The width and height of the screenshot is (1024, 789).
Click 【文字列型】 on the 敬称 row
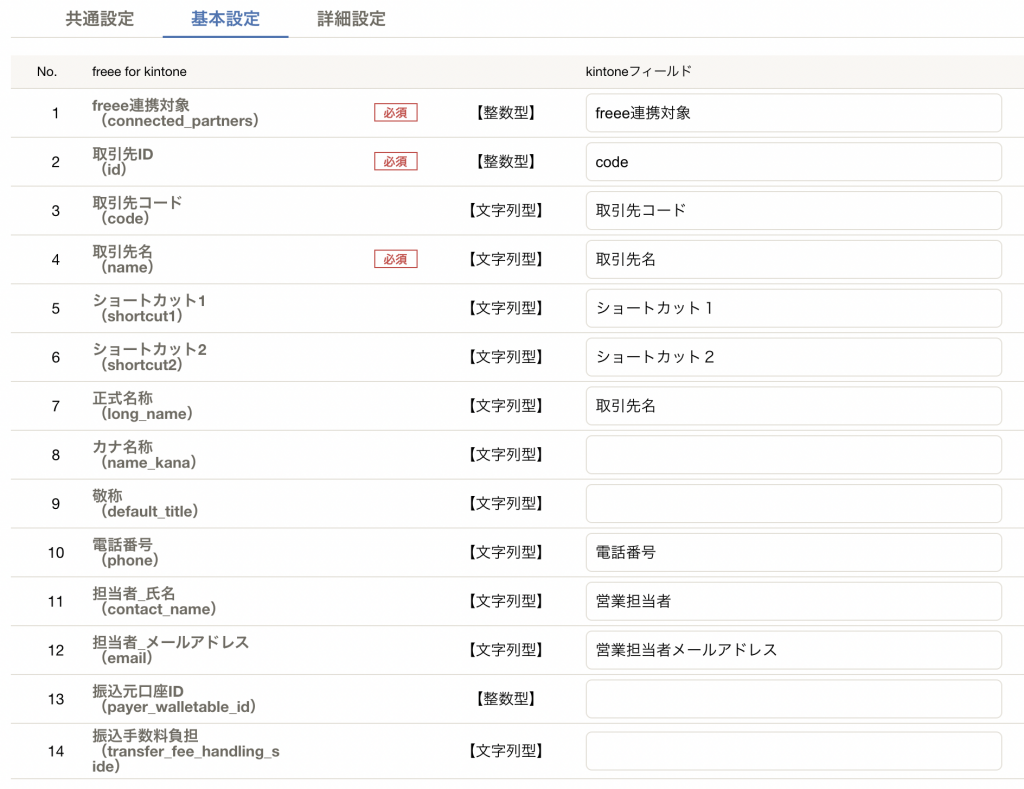click(505, 504)
